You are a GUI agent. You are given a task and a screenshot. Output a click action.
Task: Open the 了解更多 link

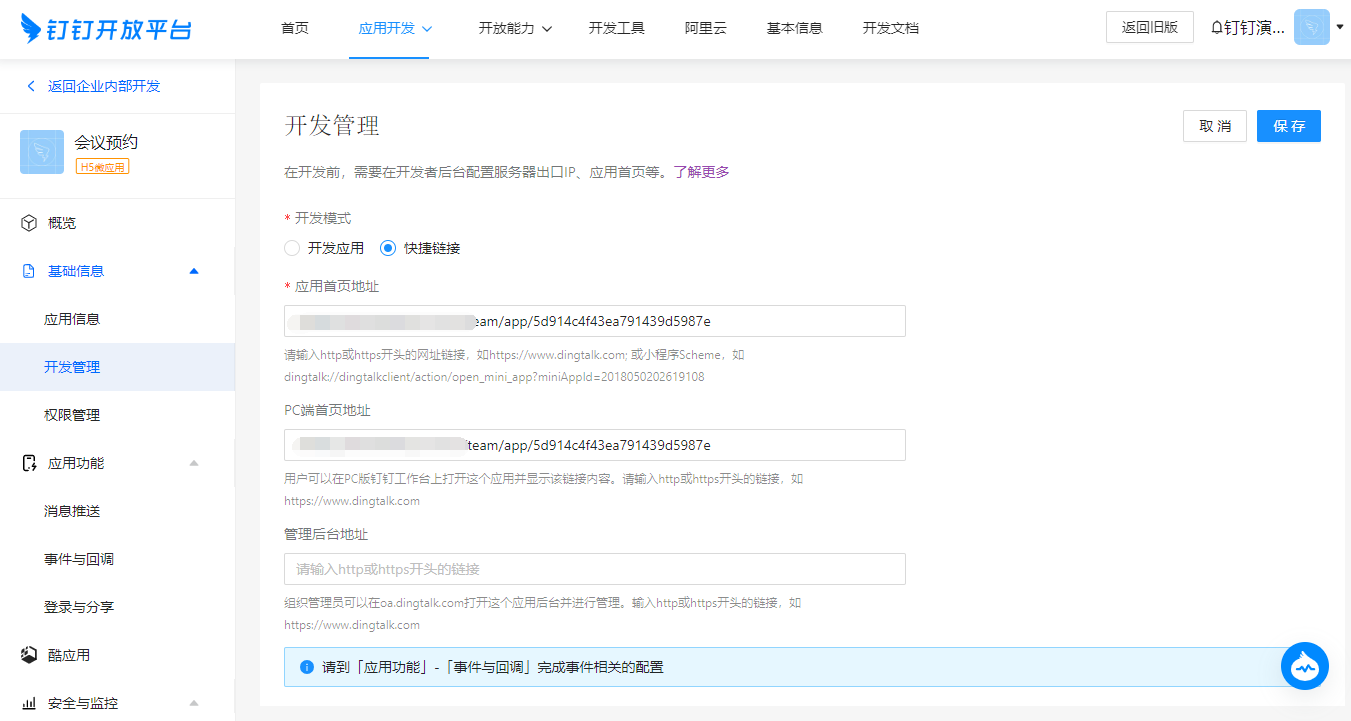tap(701, 172)
